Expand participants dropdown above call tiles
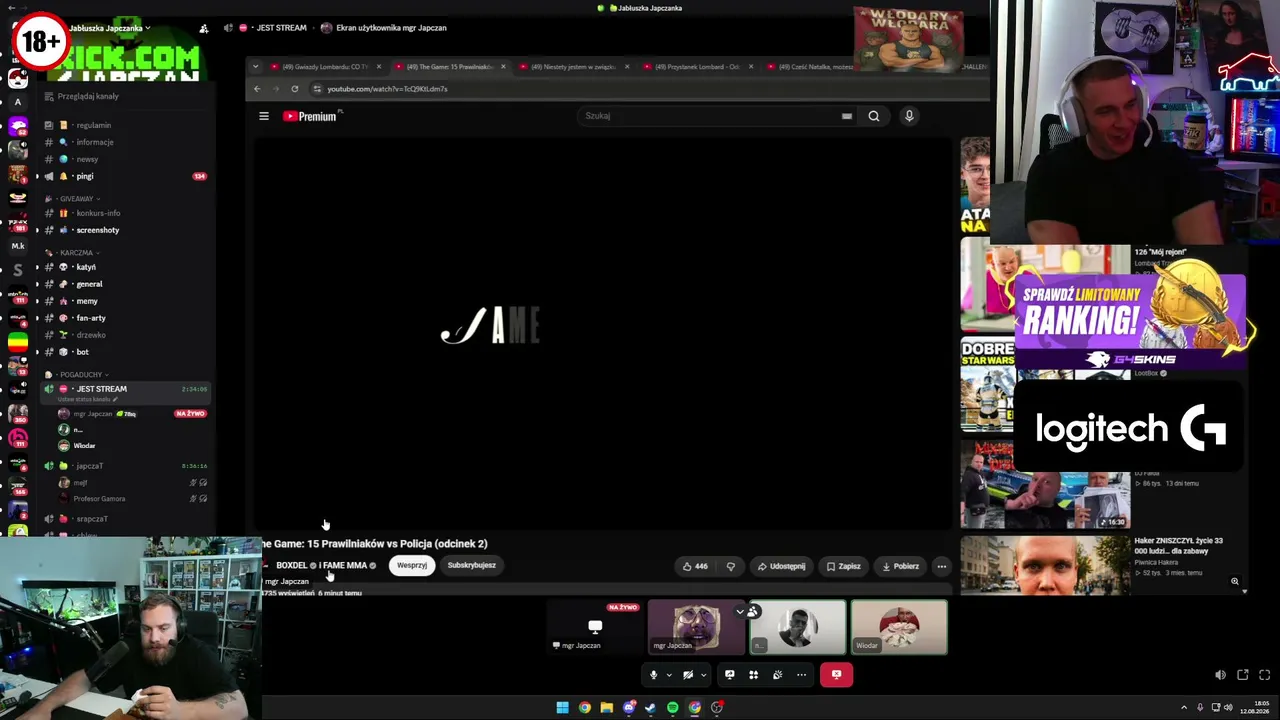Screen dimensions: 1280x720 [x=747, y=612]
